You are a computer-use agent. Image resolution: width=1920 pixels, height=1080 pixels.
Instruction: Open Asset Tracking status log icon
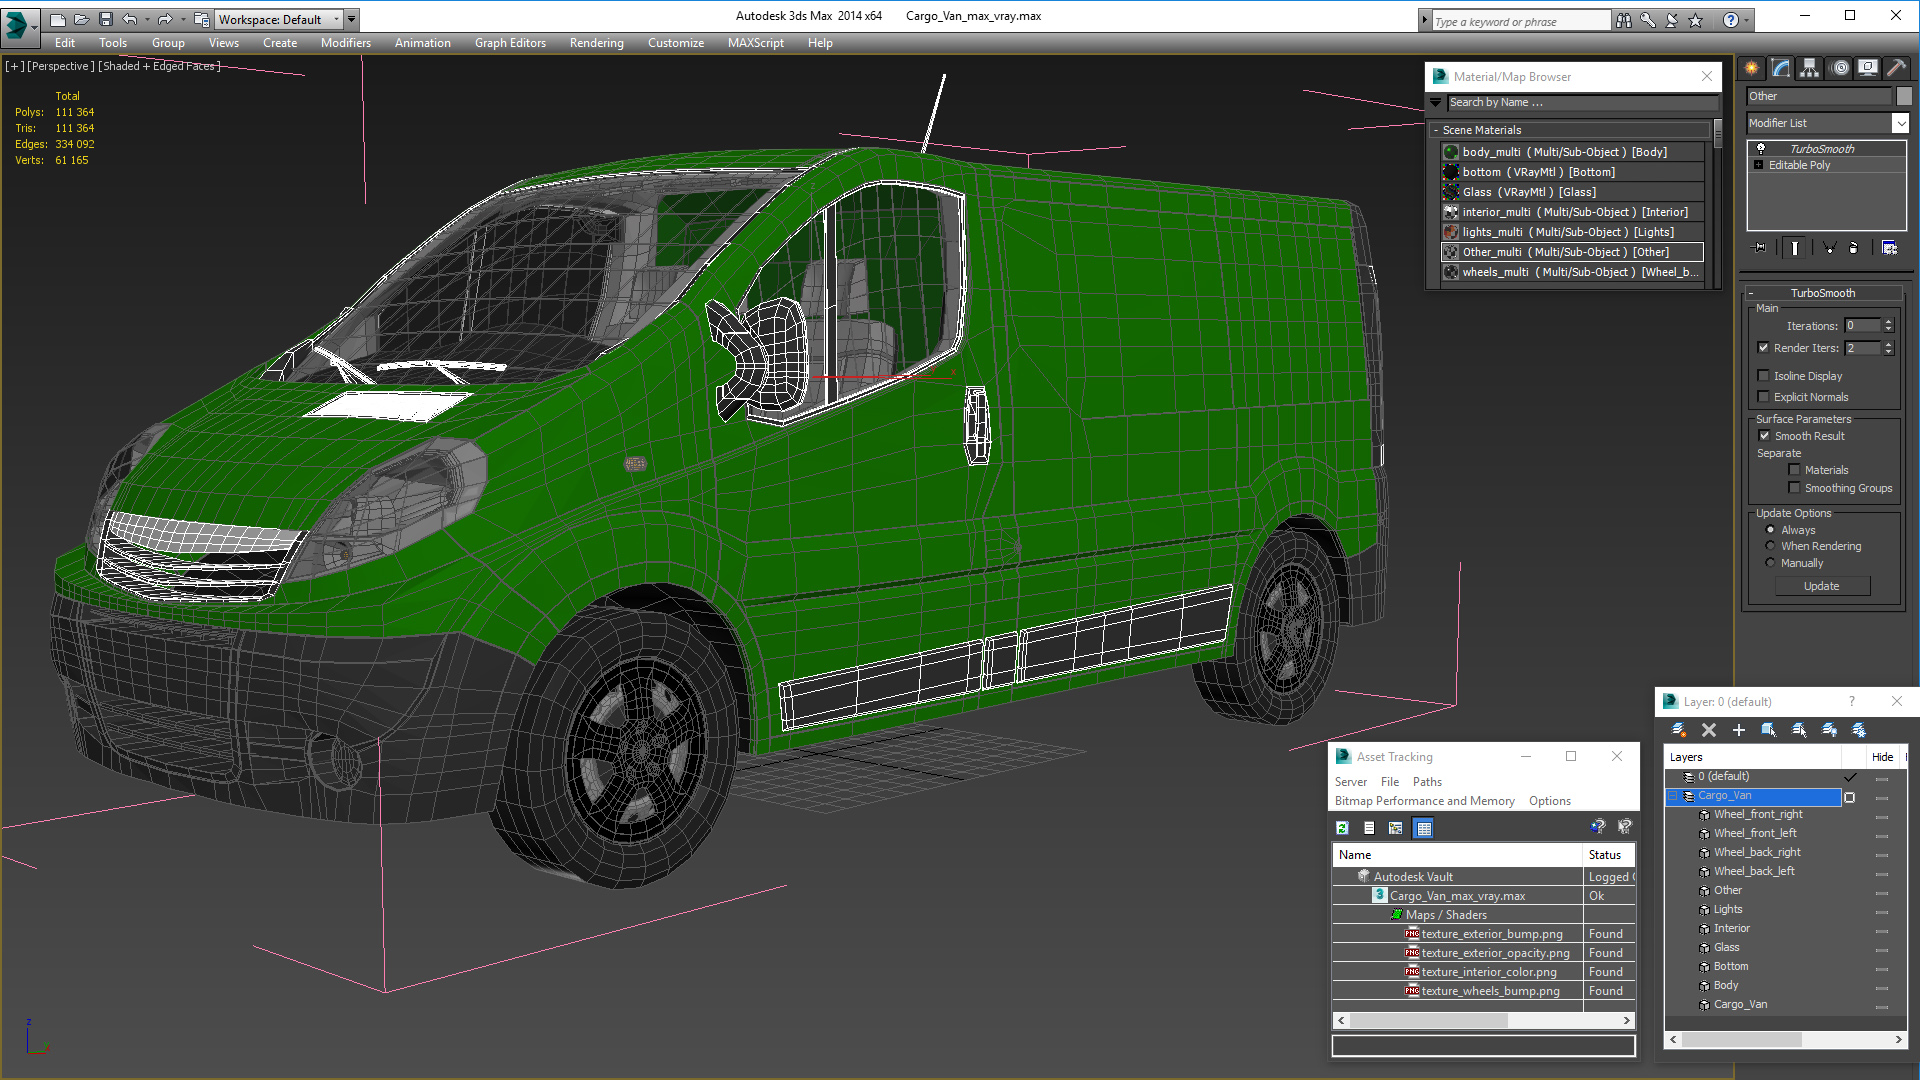click(1369, 828)
